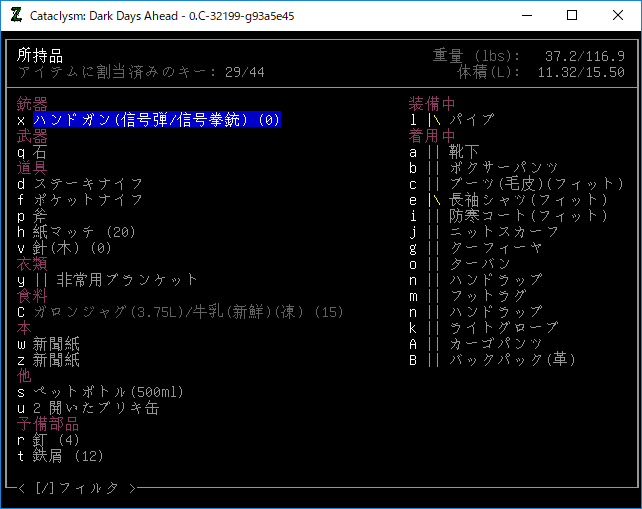Click the パイプ wielded item
The image size is (642, 509).
pos(470,120)
